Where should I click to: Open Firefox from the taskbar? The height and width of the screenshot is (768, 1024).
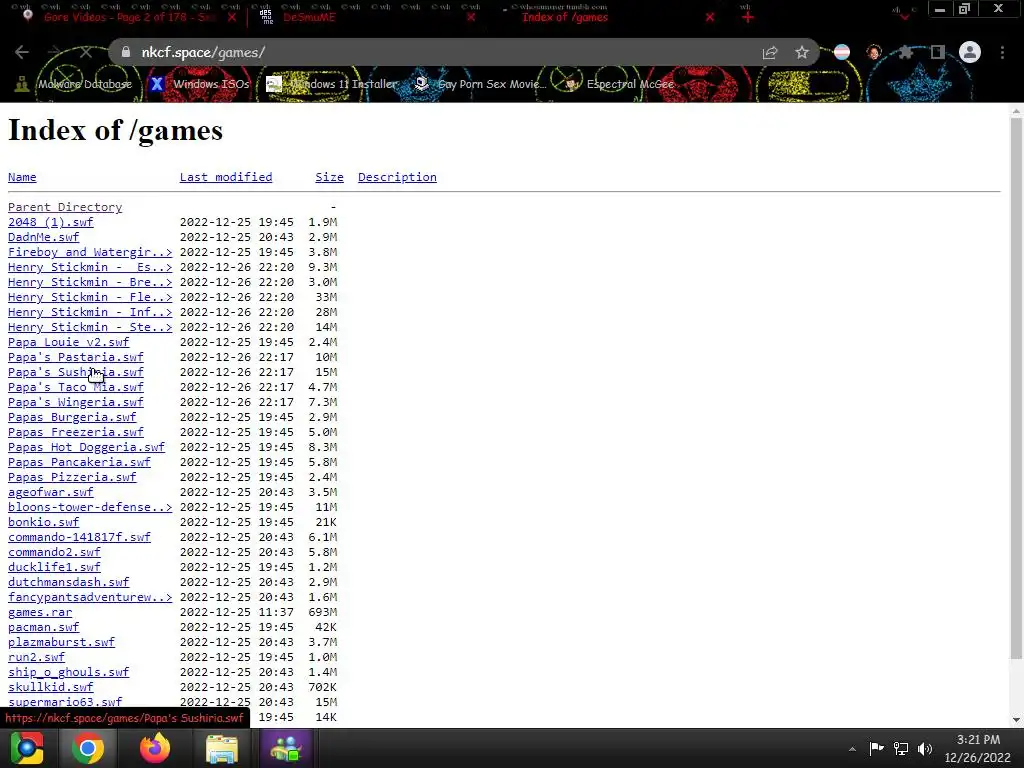pos(155,748)
